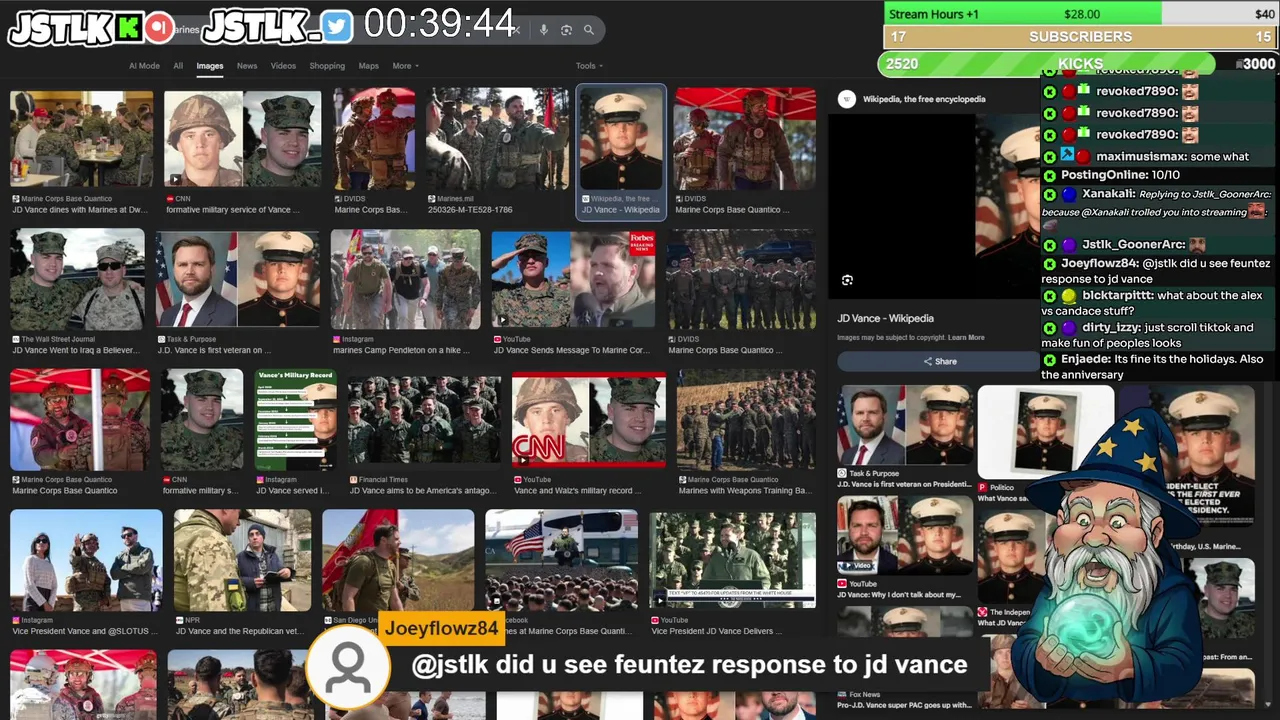Open 'marines Camp Pendleton on a hike' Instagram image
The width and height of the screenshot is (1280, 720).
tap(405, 280)
